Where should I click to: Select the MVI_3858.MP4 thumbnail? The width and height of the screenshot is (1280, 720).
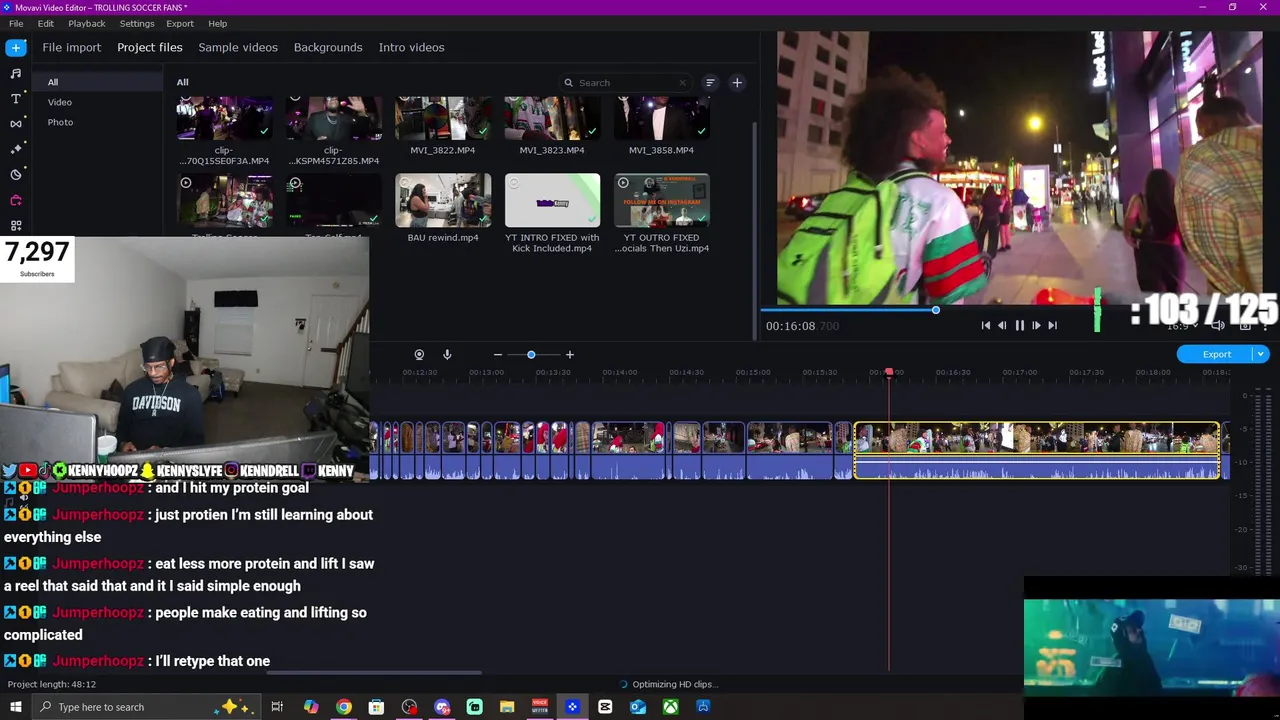pos(661,119)
